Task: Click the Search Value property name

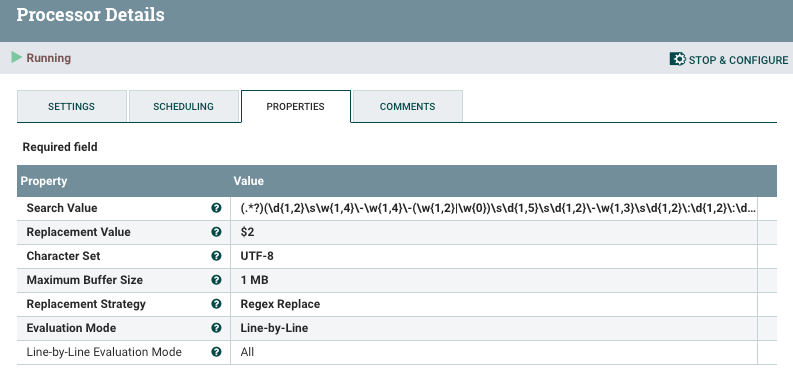Action: click(x=62, y=208)
